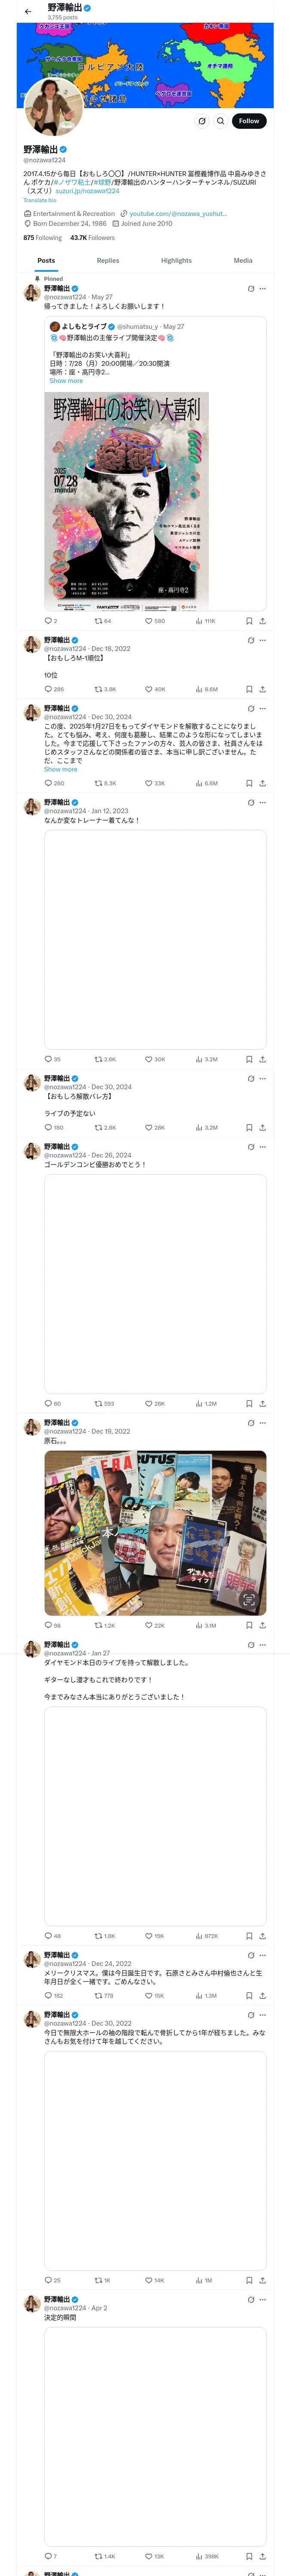
Task: Switch to the Replies tab
Action: [108, 260]
